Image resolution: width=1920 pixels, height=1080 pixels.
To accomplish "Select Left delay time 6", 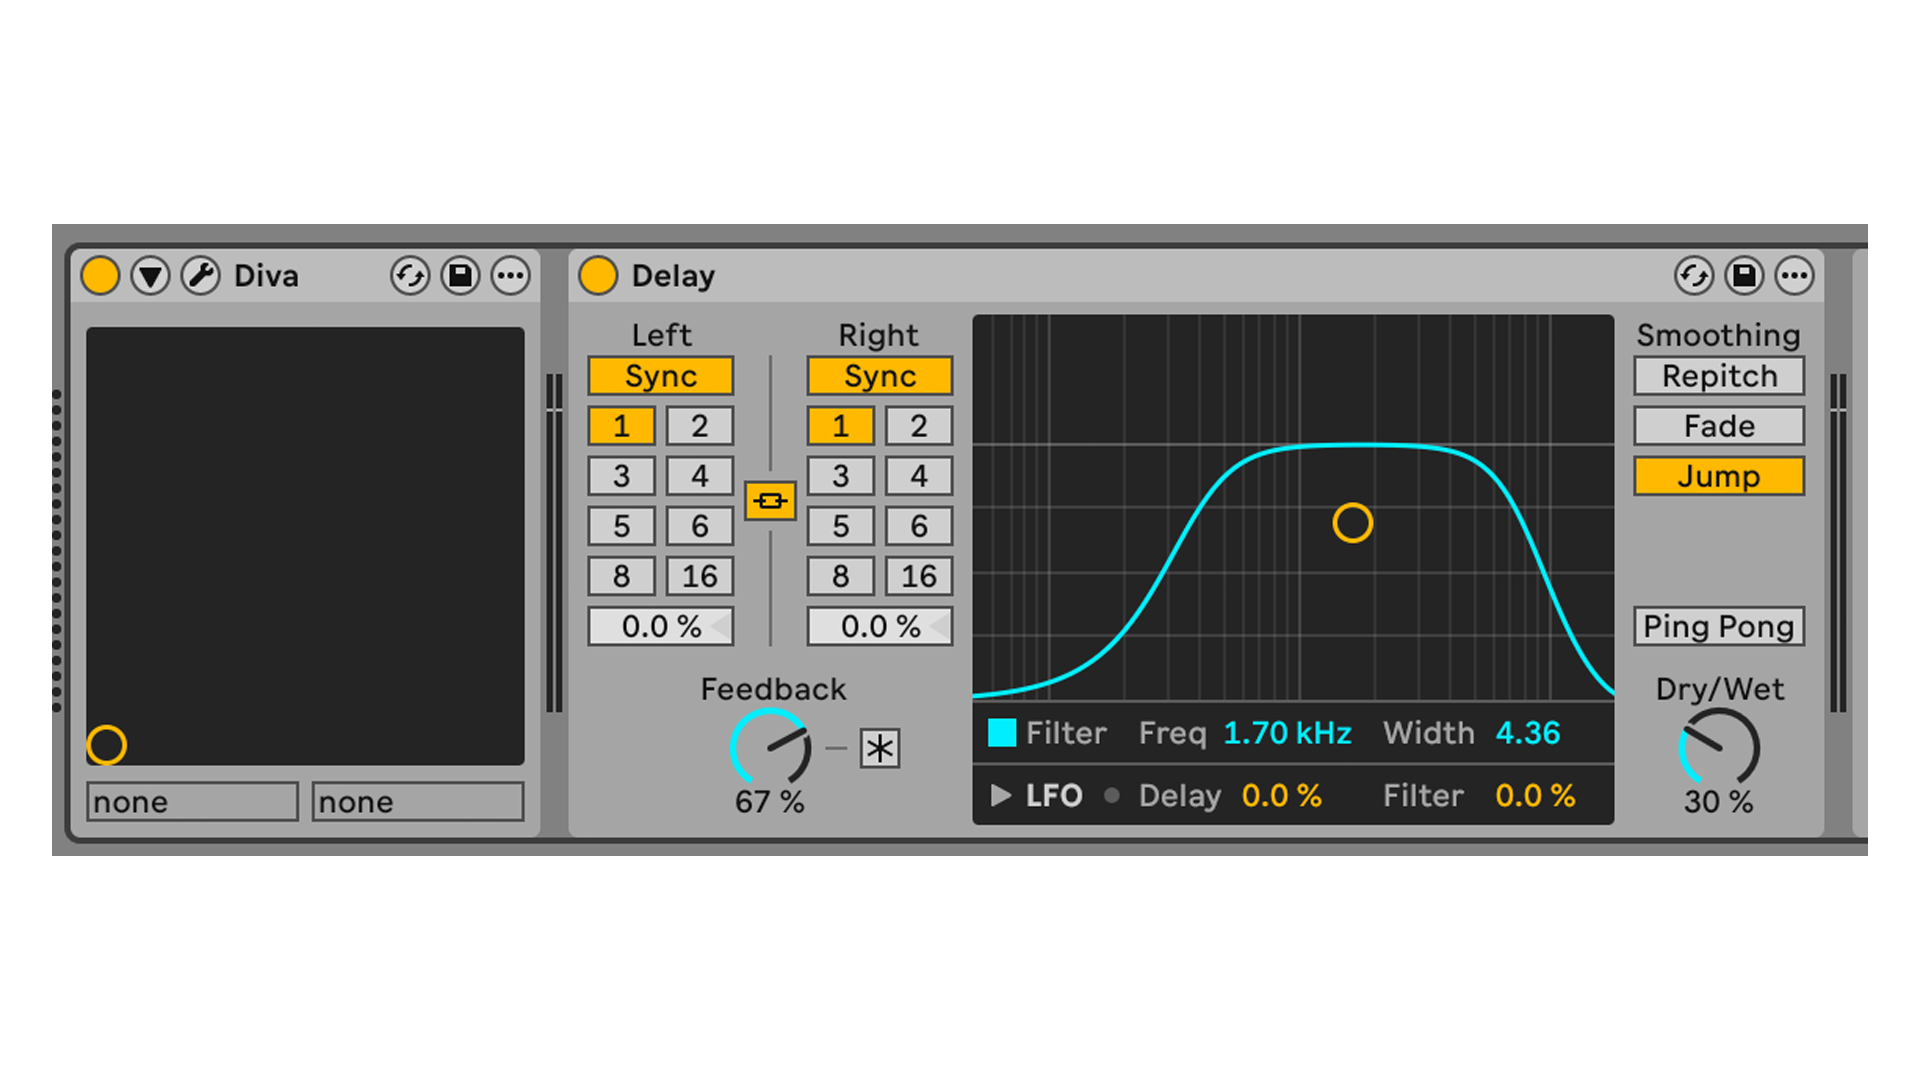I will coord(700,526).
